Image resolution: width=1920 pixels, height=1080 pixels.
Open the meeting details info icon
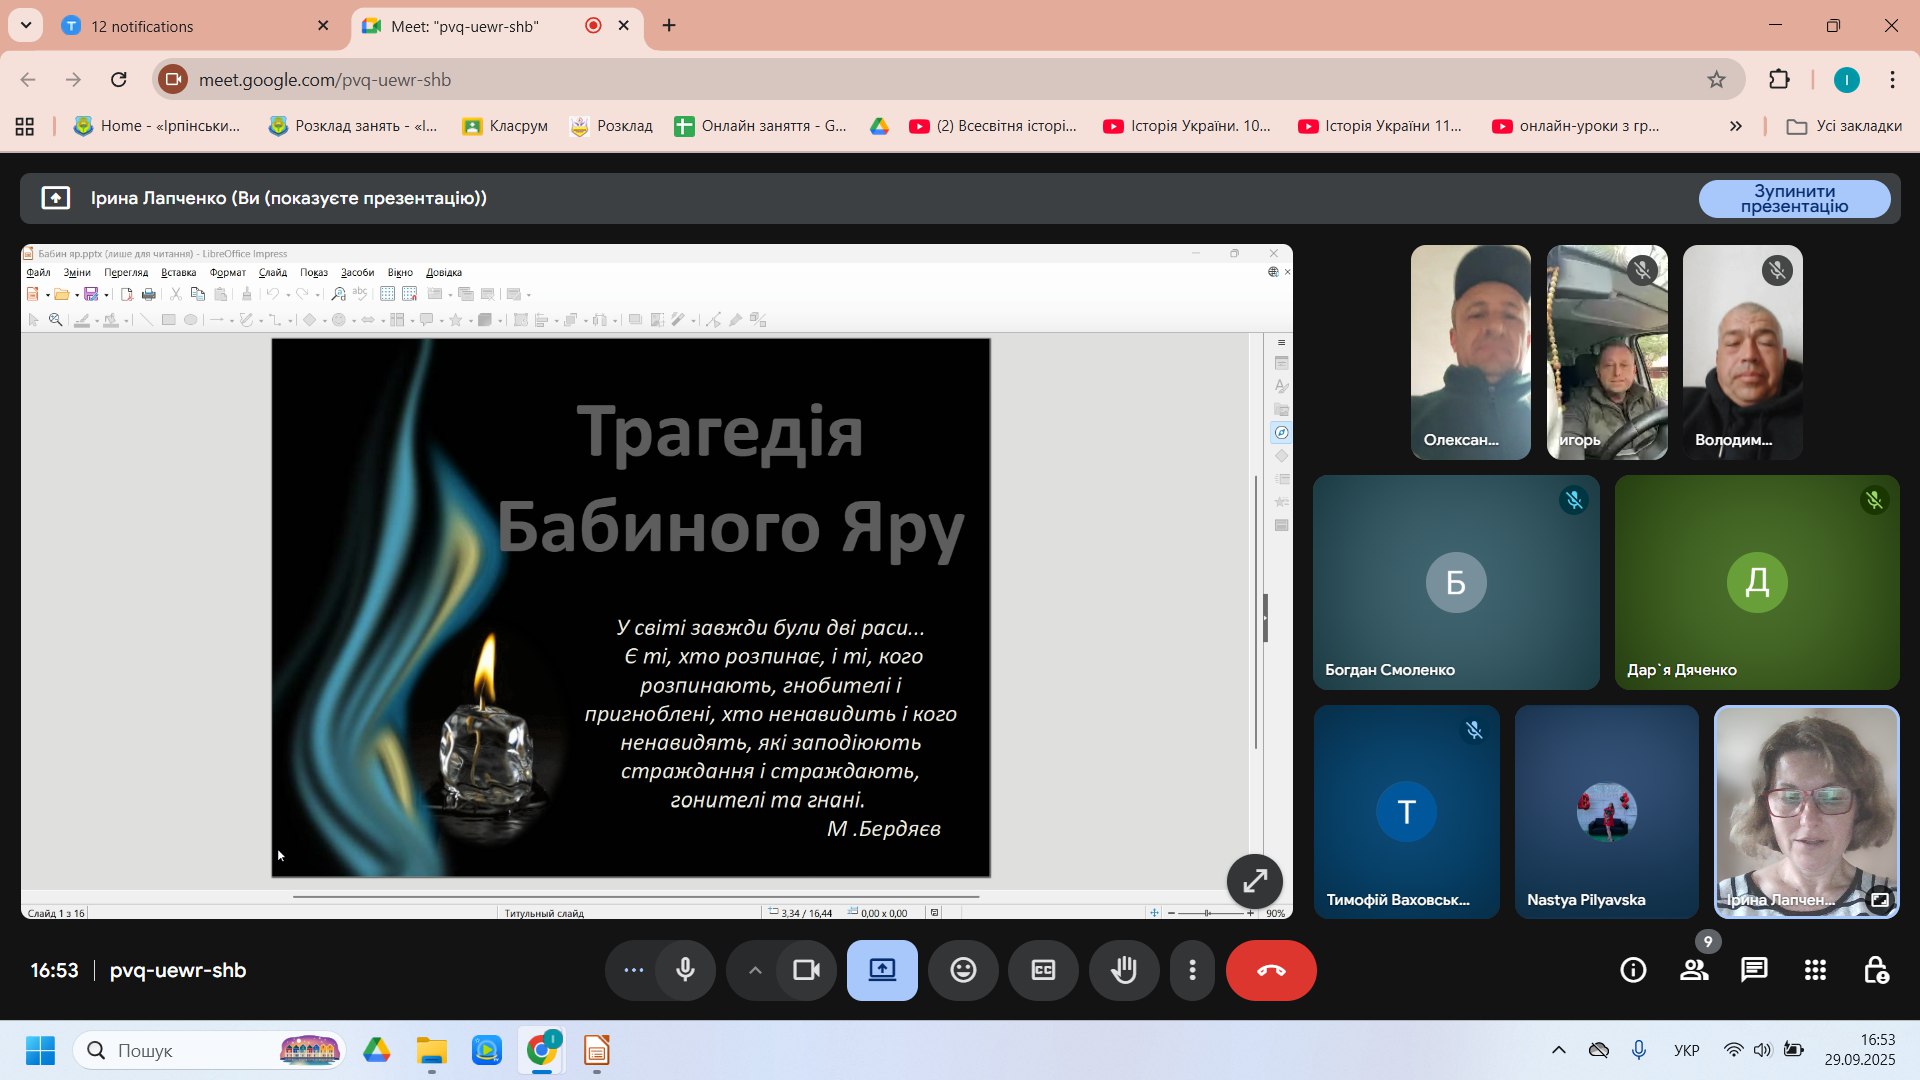click(1633, 970)
